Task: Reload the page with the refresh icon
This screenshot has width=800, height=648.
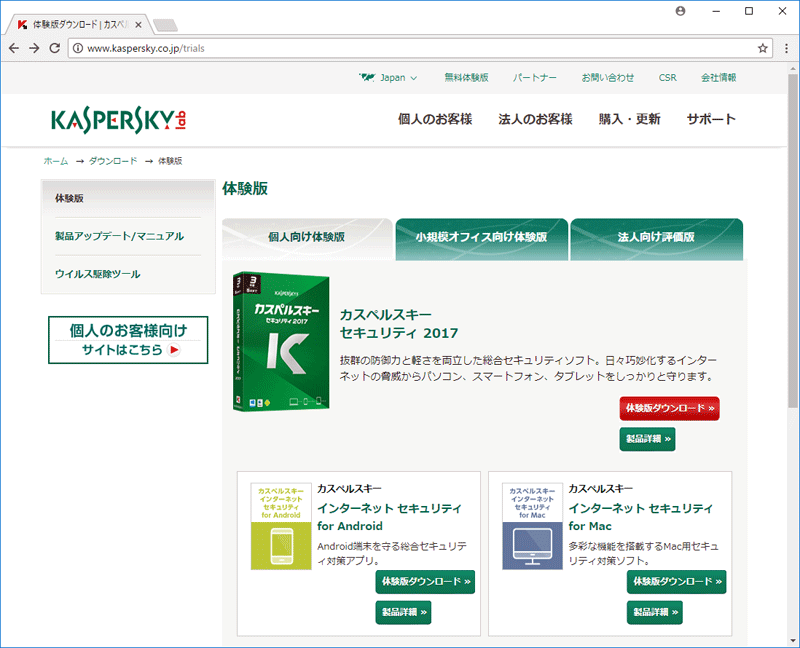Action: (x=55, y=48)
